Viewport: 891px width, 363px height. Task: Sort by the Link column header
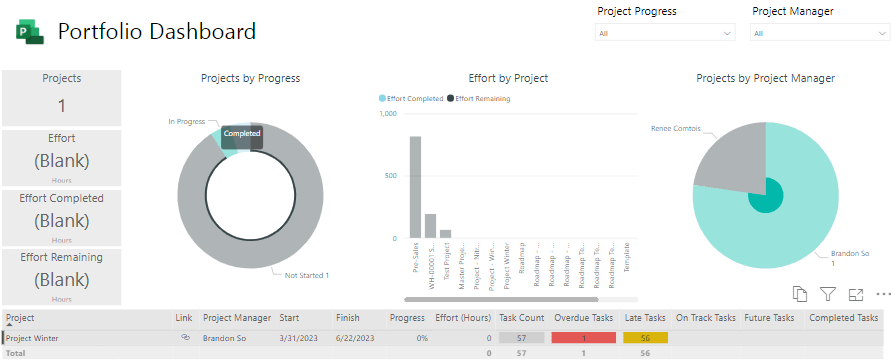184,318
